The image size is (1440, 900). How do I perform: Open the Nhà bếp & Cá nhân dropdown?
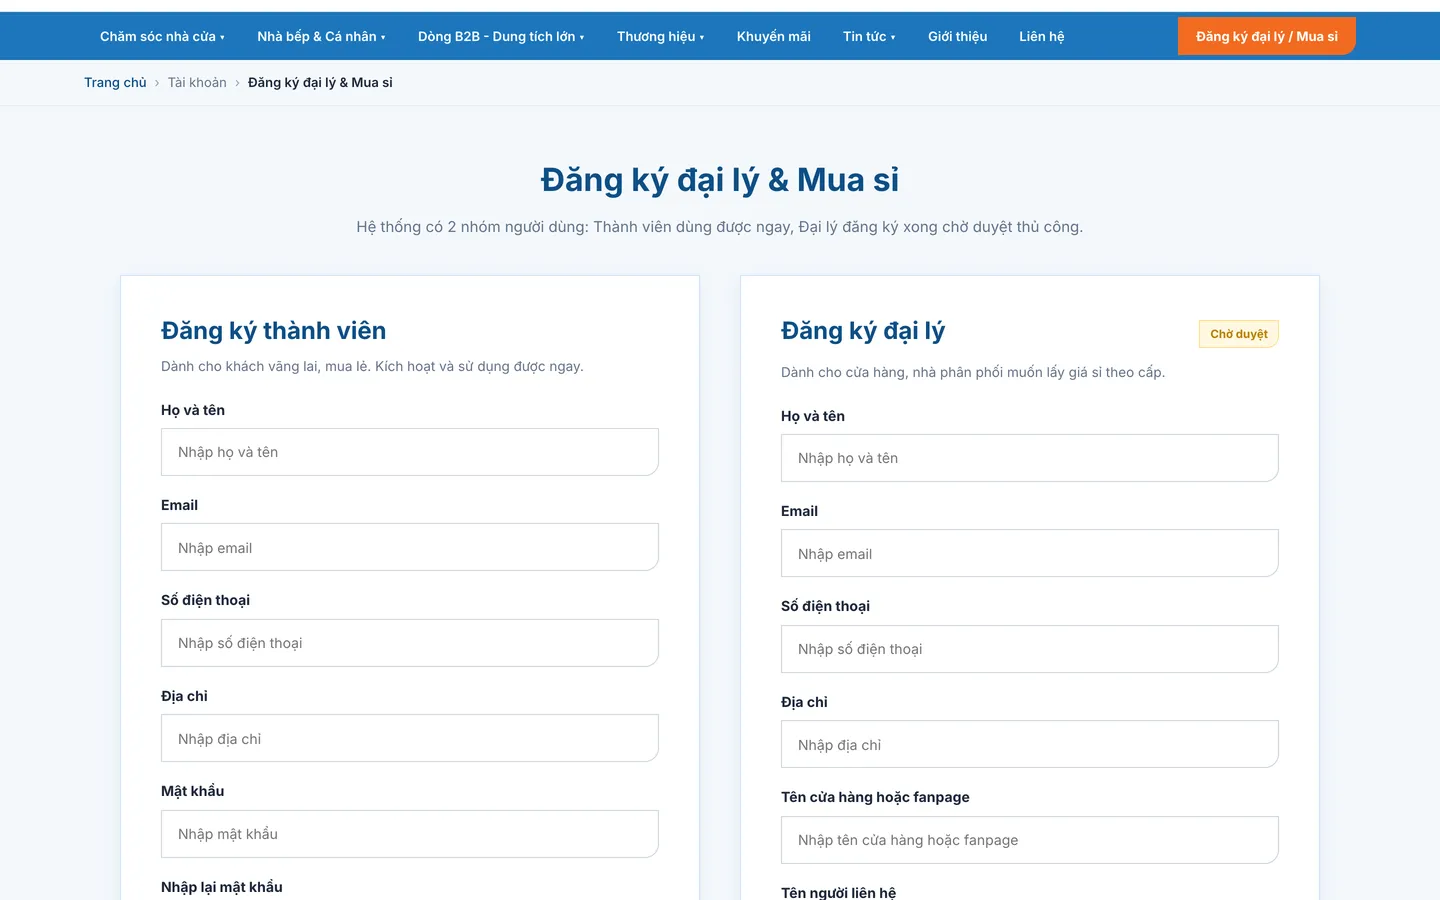(x=321, y=37)
